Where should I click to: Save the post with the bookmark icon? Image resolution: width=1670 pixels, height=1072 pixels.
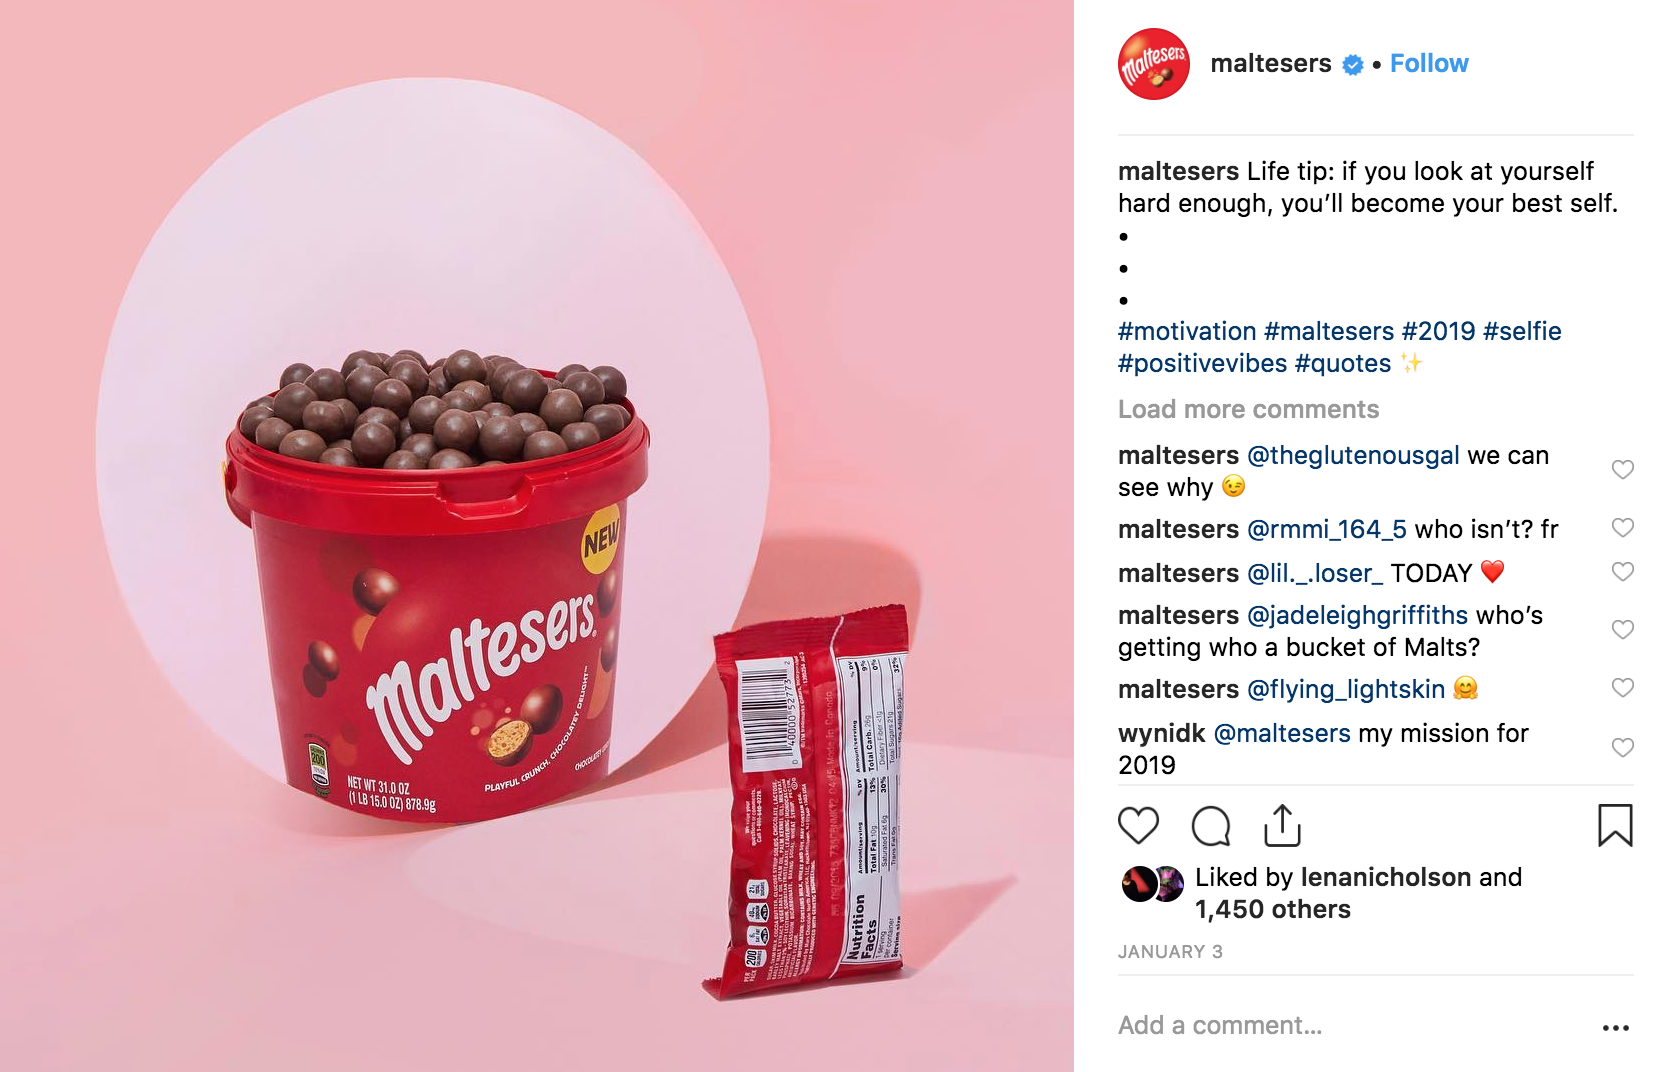tap(1615, 825)
